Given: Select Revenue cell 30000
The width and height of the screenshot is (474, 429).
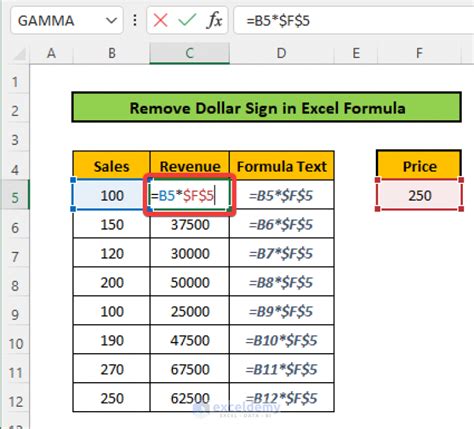Looking at the screenshot, I should [190, 253].
